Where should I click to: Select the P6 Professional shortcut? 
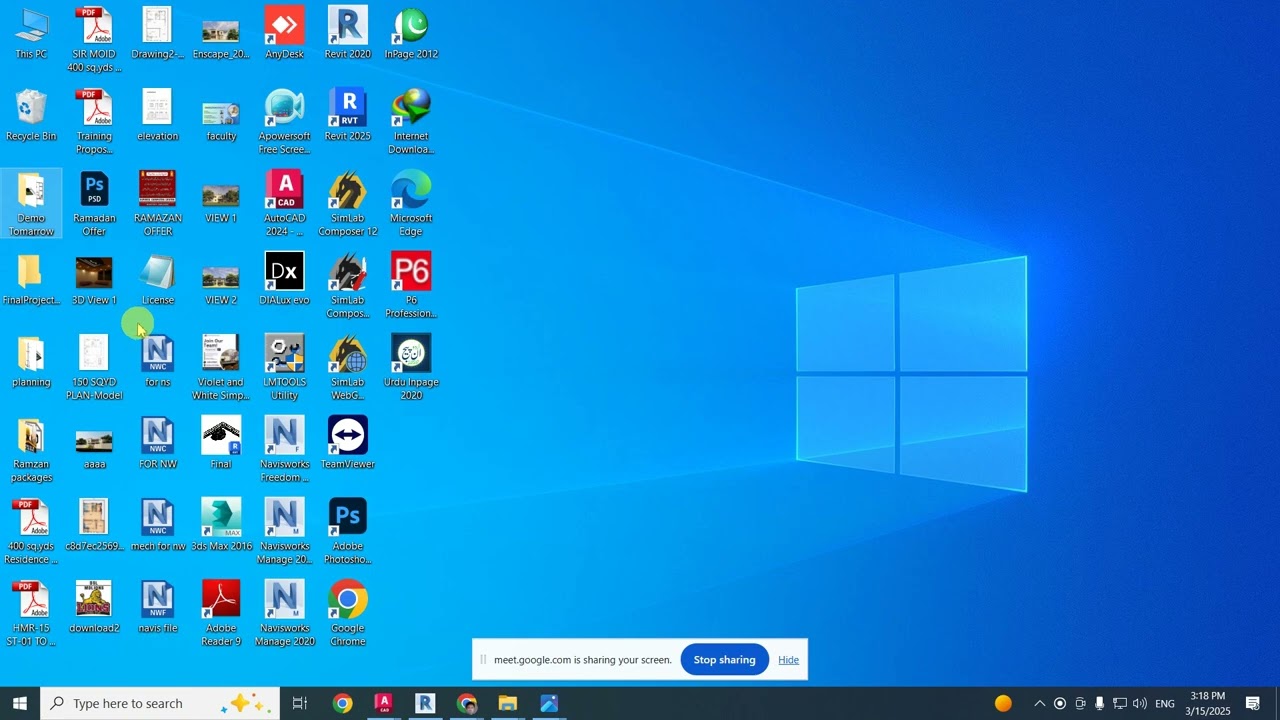point(411,286)
